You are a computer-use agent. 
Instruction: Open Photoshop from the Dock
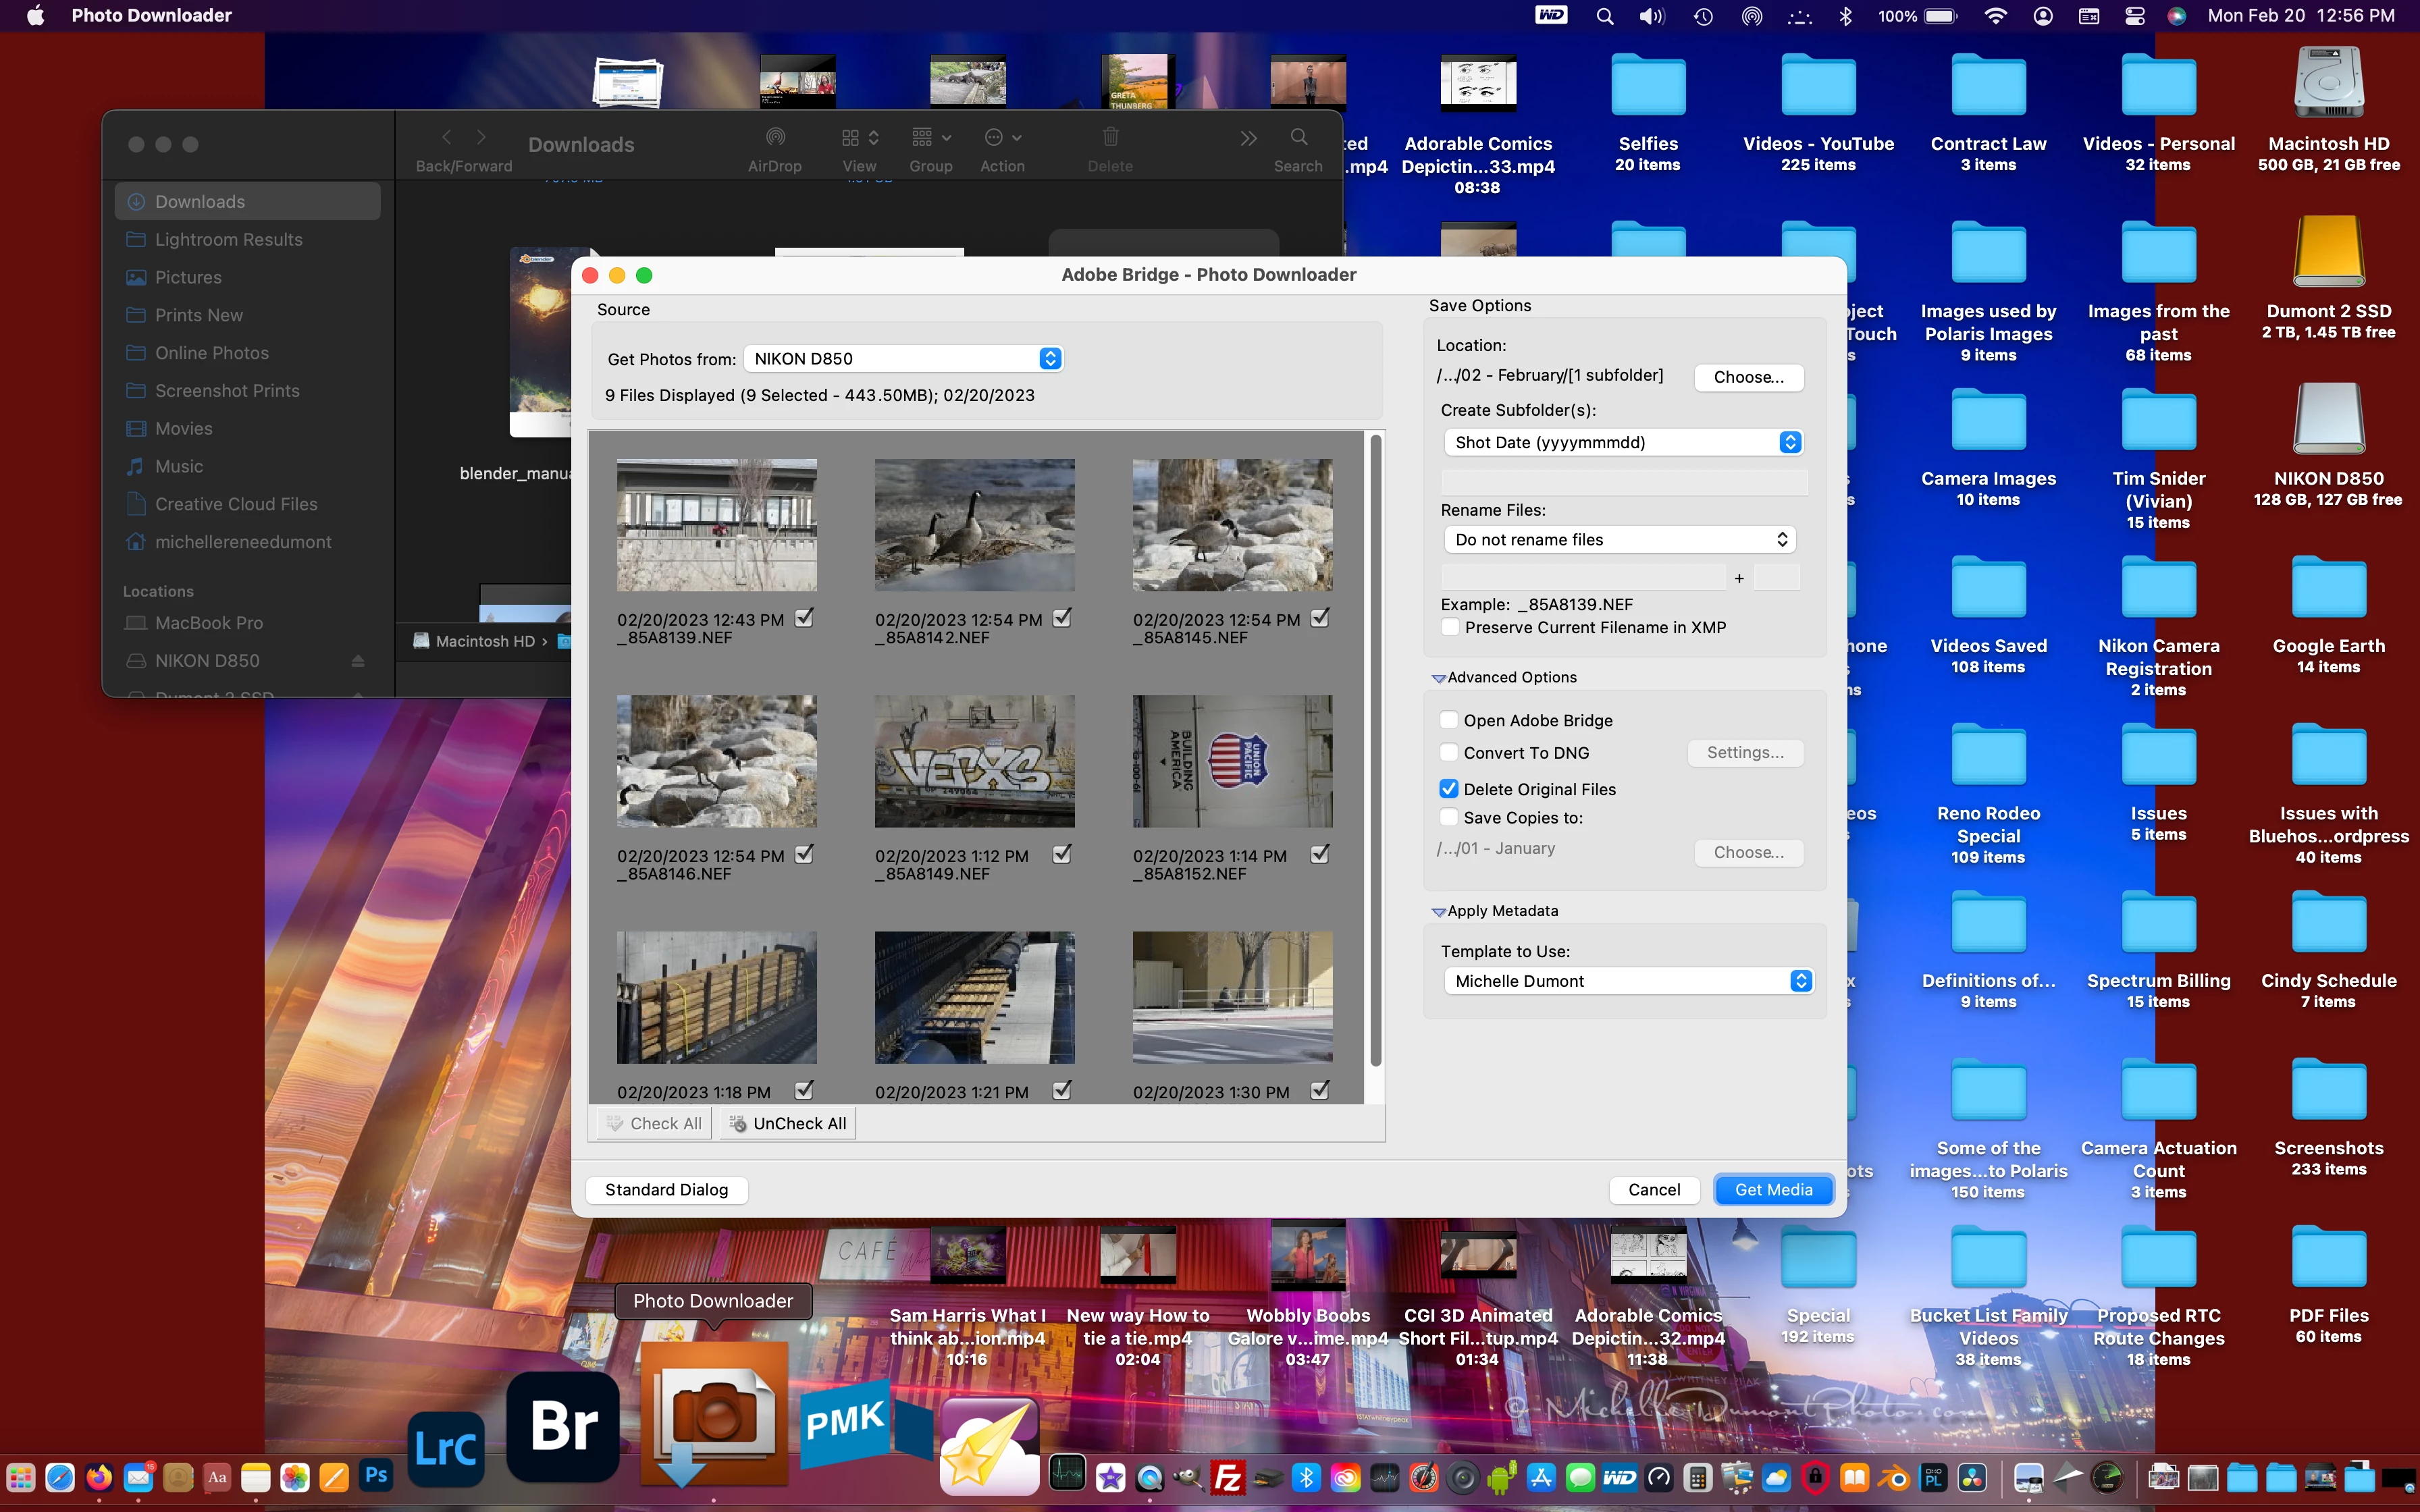pyautogui.click(x=376, y=1476)
